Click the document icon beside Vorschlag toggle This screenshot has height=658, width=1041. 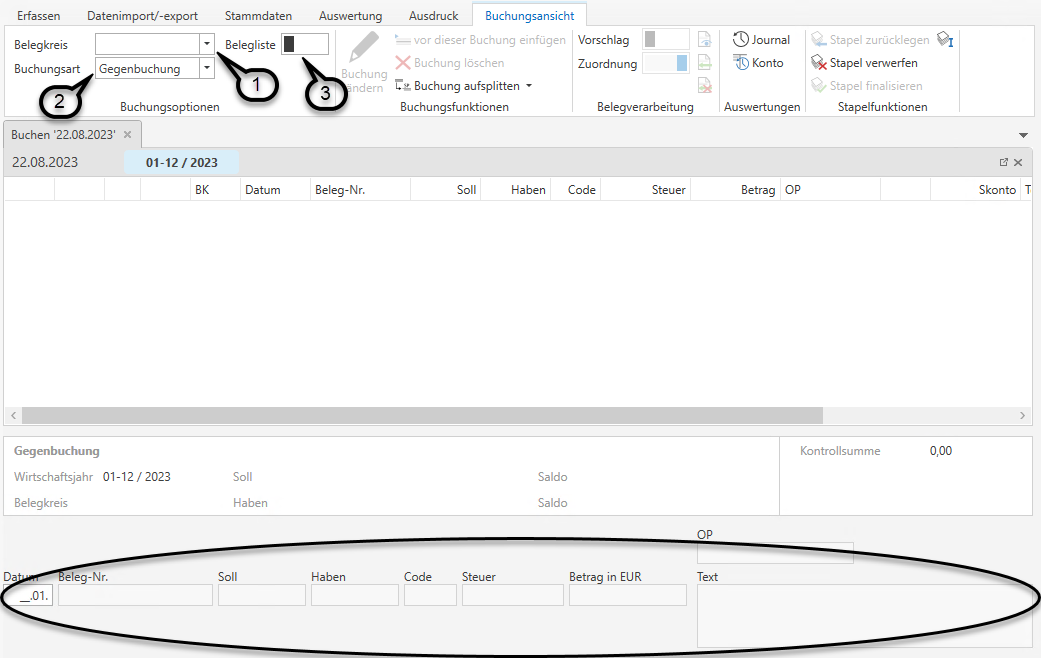704,40
